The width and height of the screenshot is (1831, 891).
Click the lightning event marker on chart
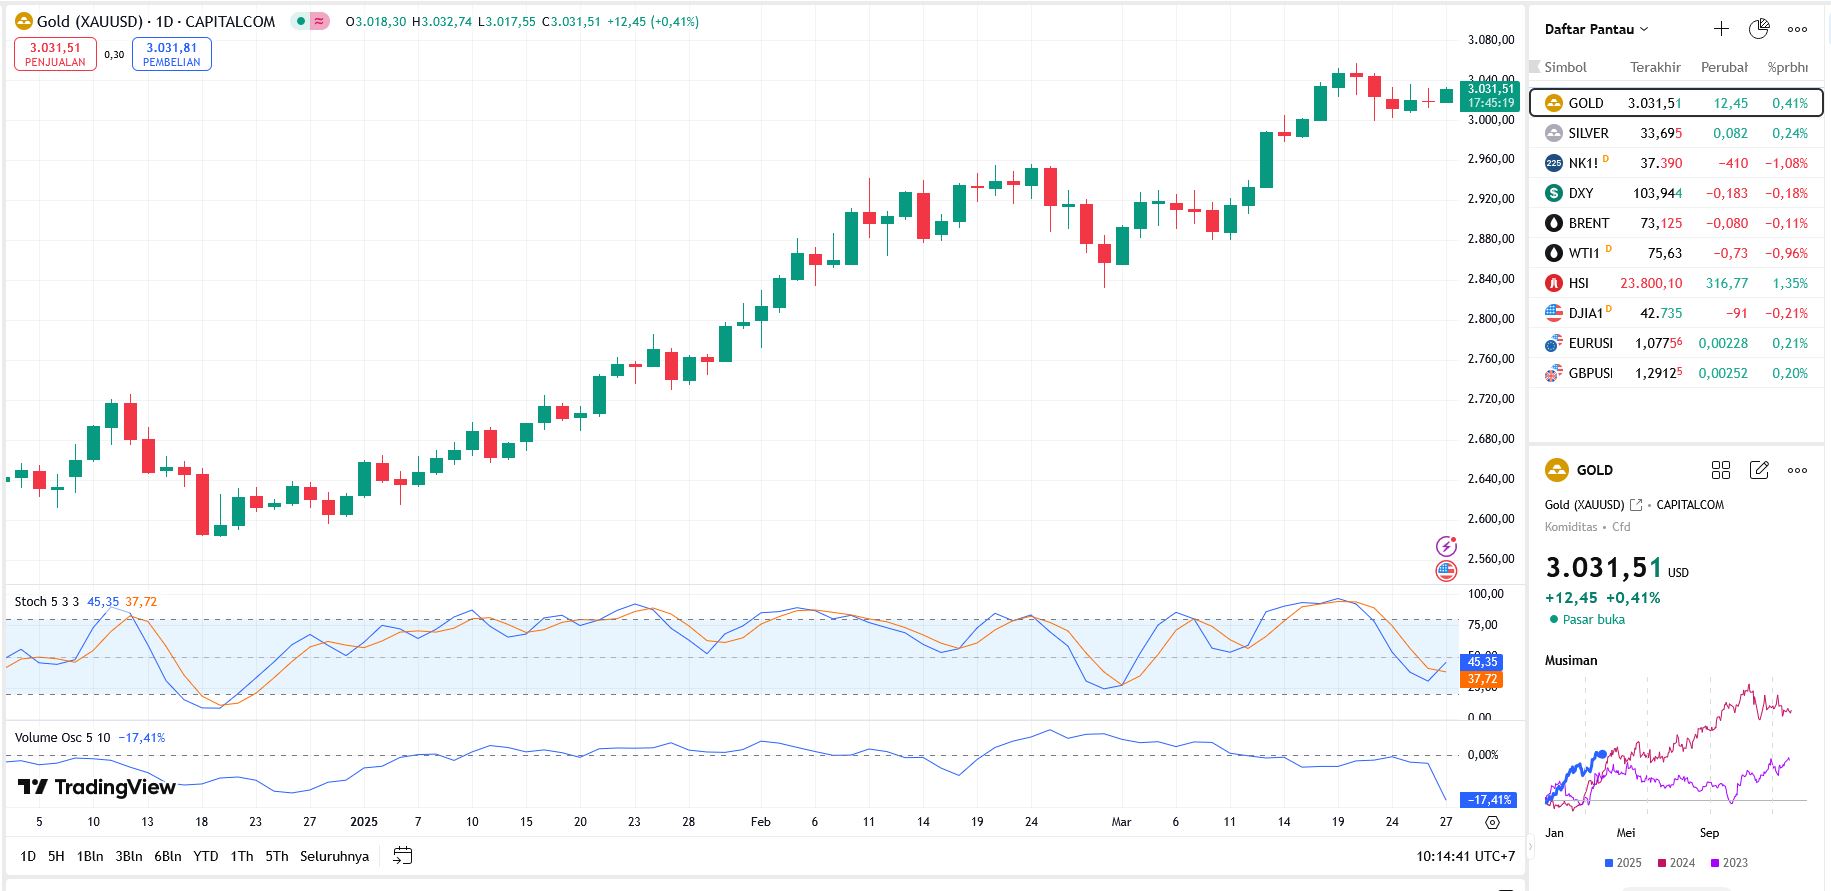(x=1446, y=546)
